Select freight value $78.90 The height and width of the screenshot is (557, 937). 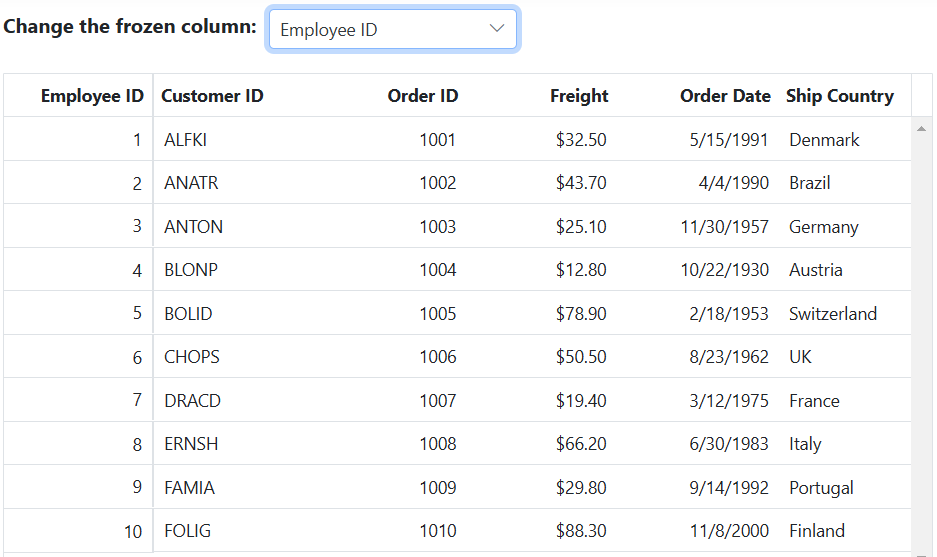point(581,314)
